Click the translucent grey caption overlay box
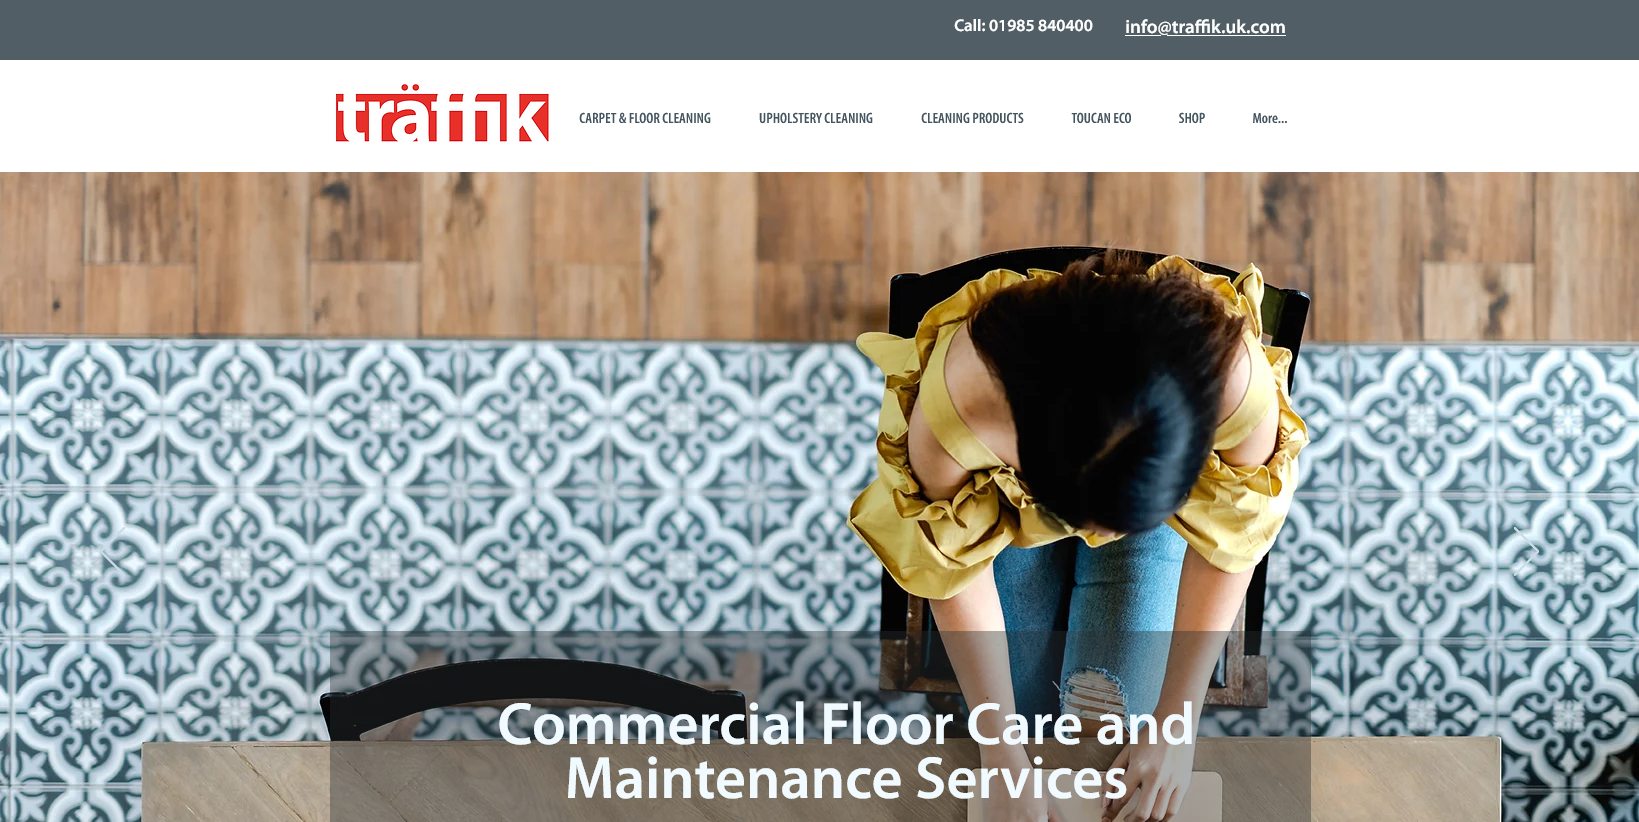Image resolution: width=1639 pixels, height=822 pixels. [x=820, y=727]
